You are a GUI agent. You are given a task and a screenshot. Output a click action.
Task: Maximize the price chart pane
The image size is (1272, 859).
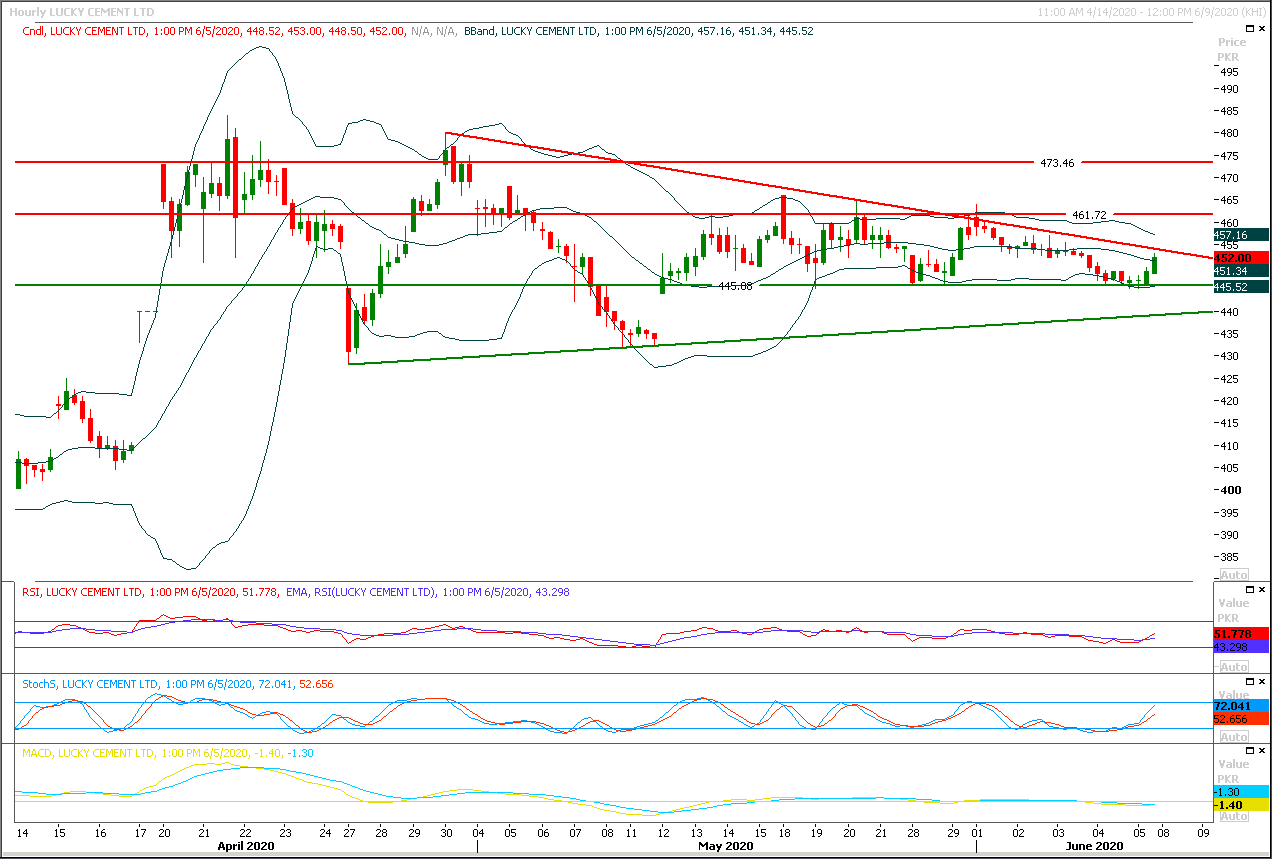tap(1249, 30)
